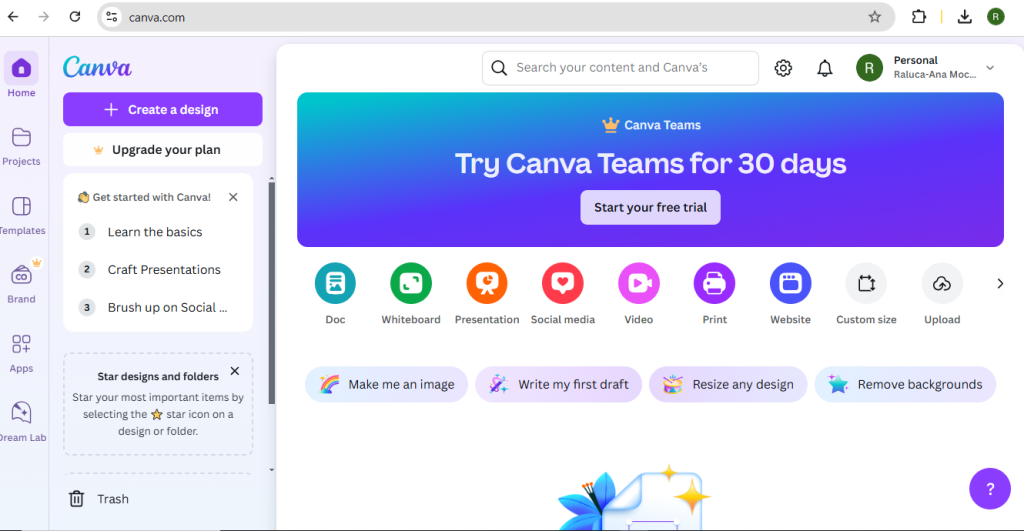Show more design types with right arrow
The image size is (1024, 531).
[1000, 283]
